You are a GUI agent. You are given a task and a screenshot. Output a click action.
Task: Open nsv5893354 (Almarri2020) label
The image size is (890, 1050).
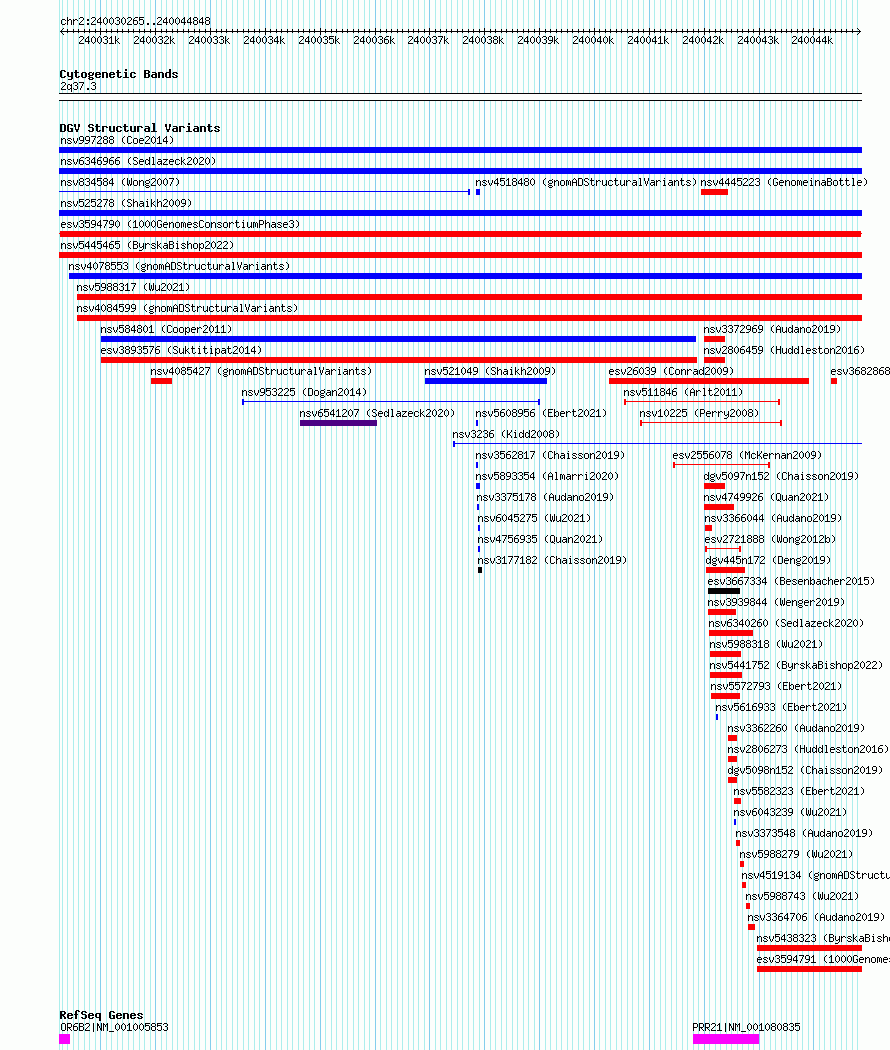[547, 476]
